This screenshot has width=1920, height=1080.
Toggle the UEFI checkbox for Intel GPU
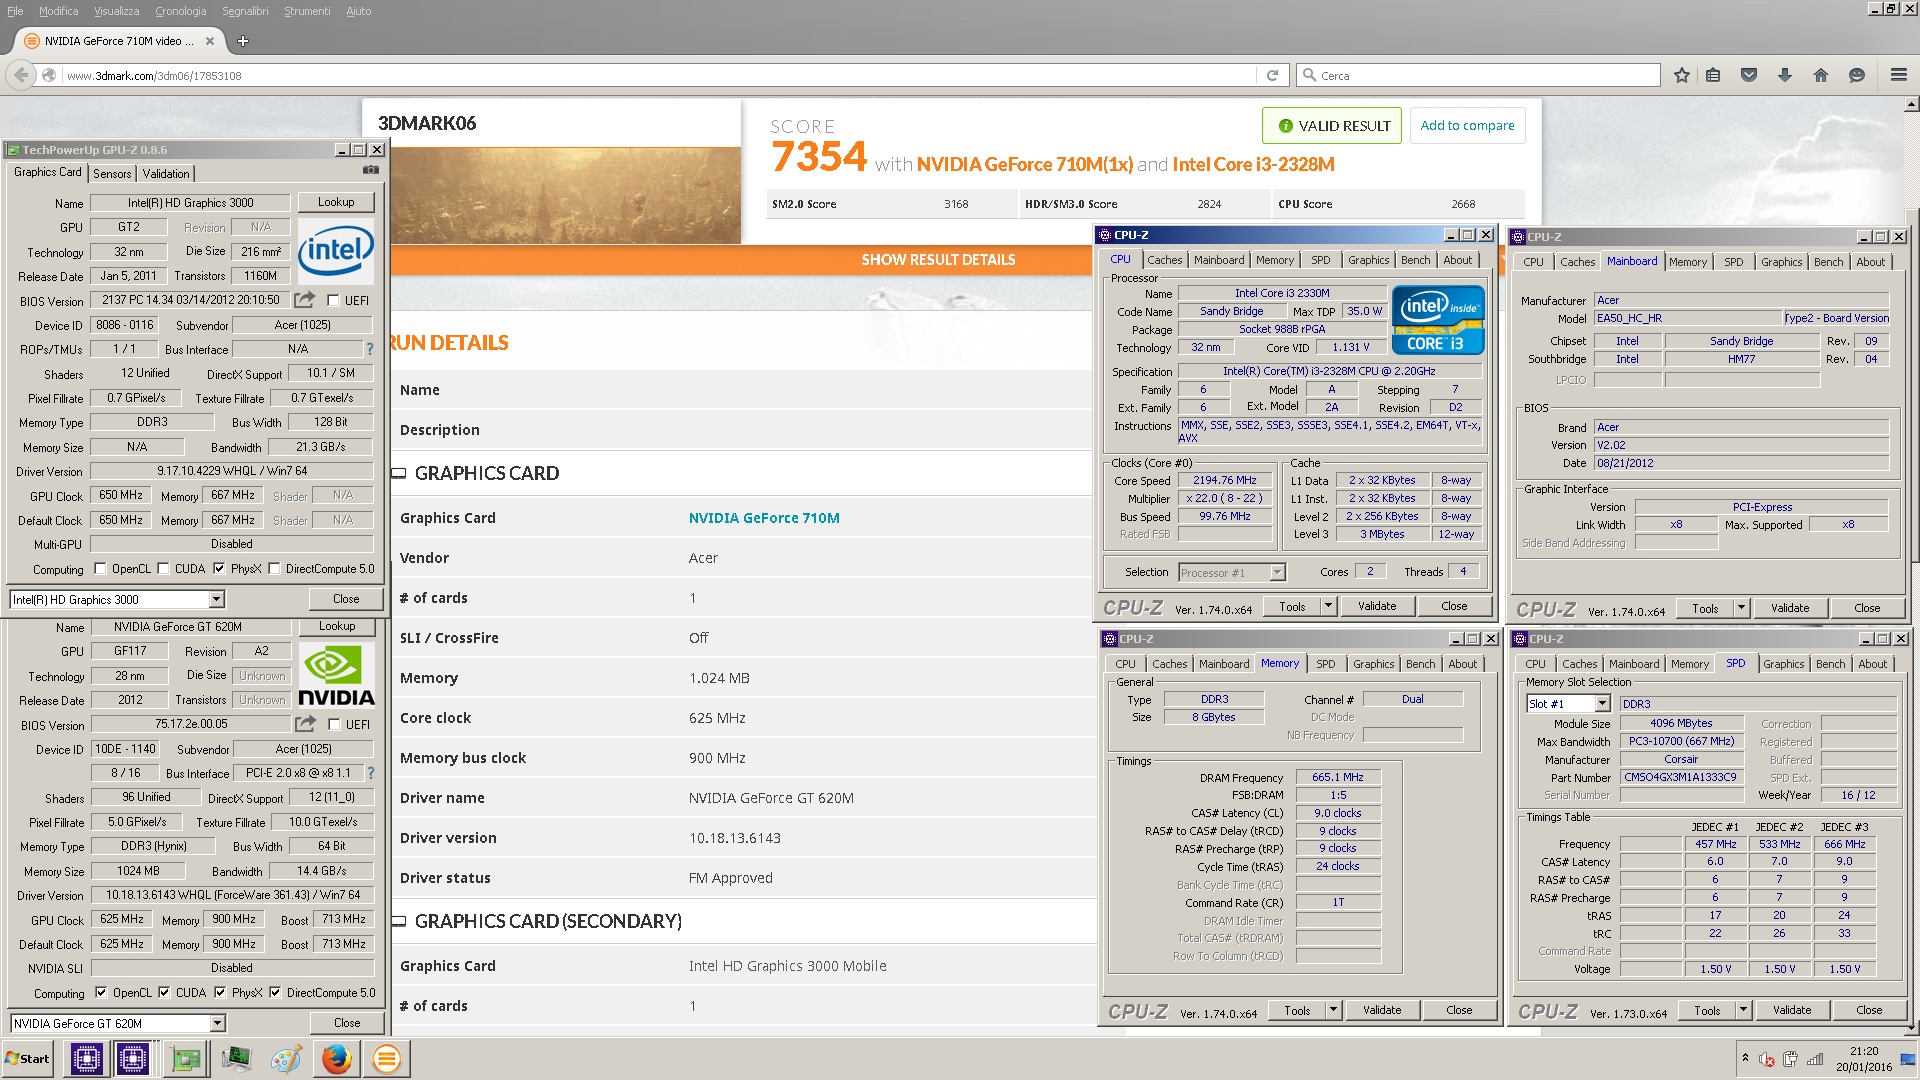333,300
